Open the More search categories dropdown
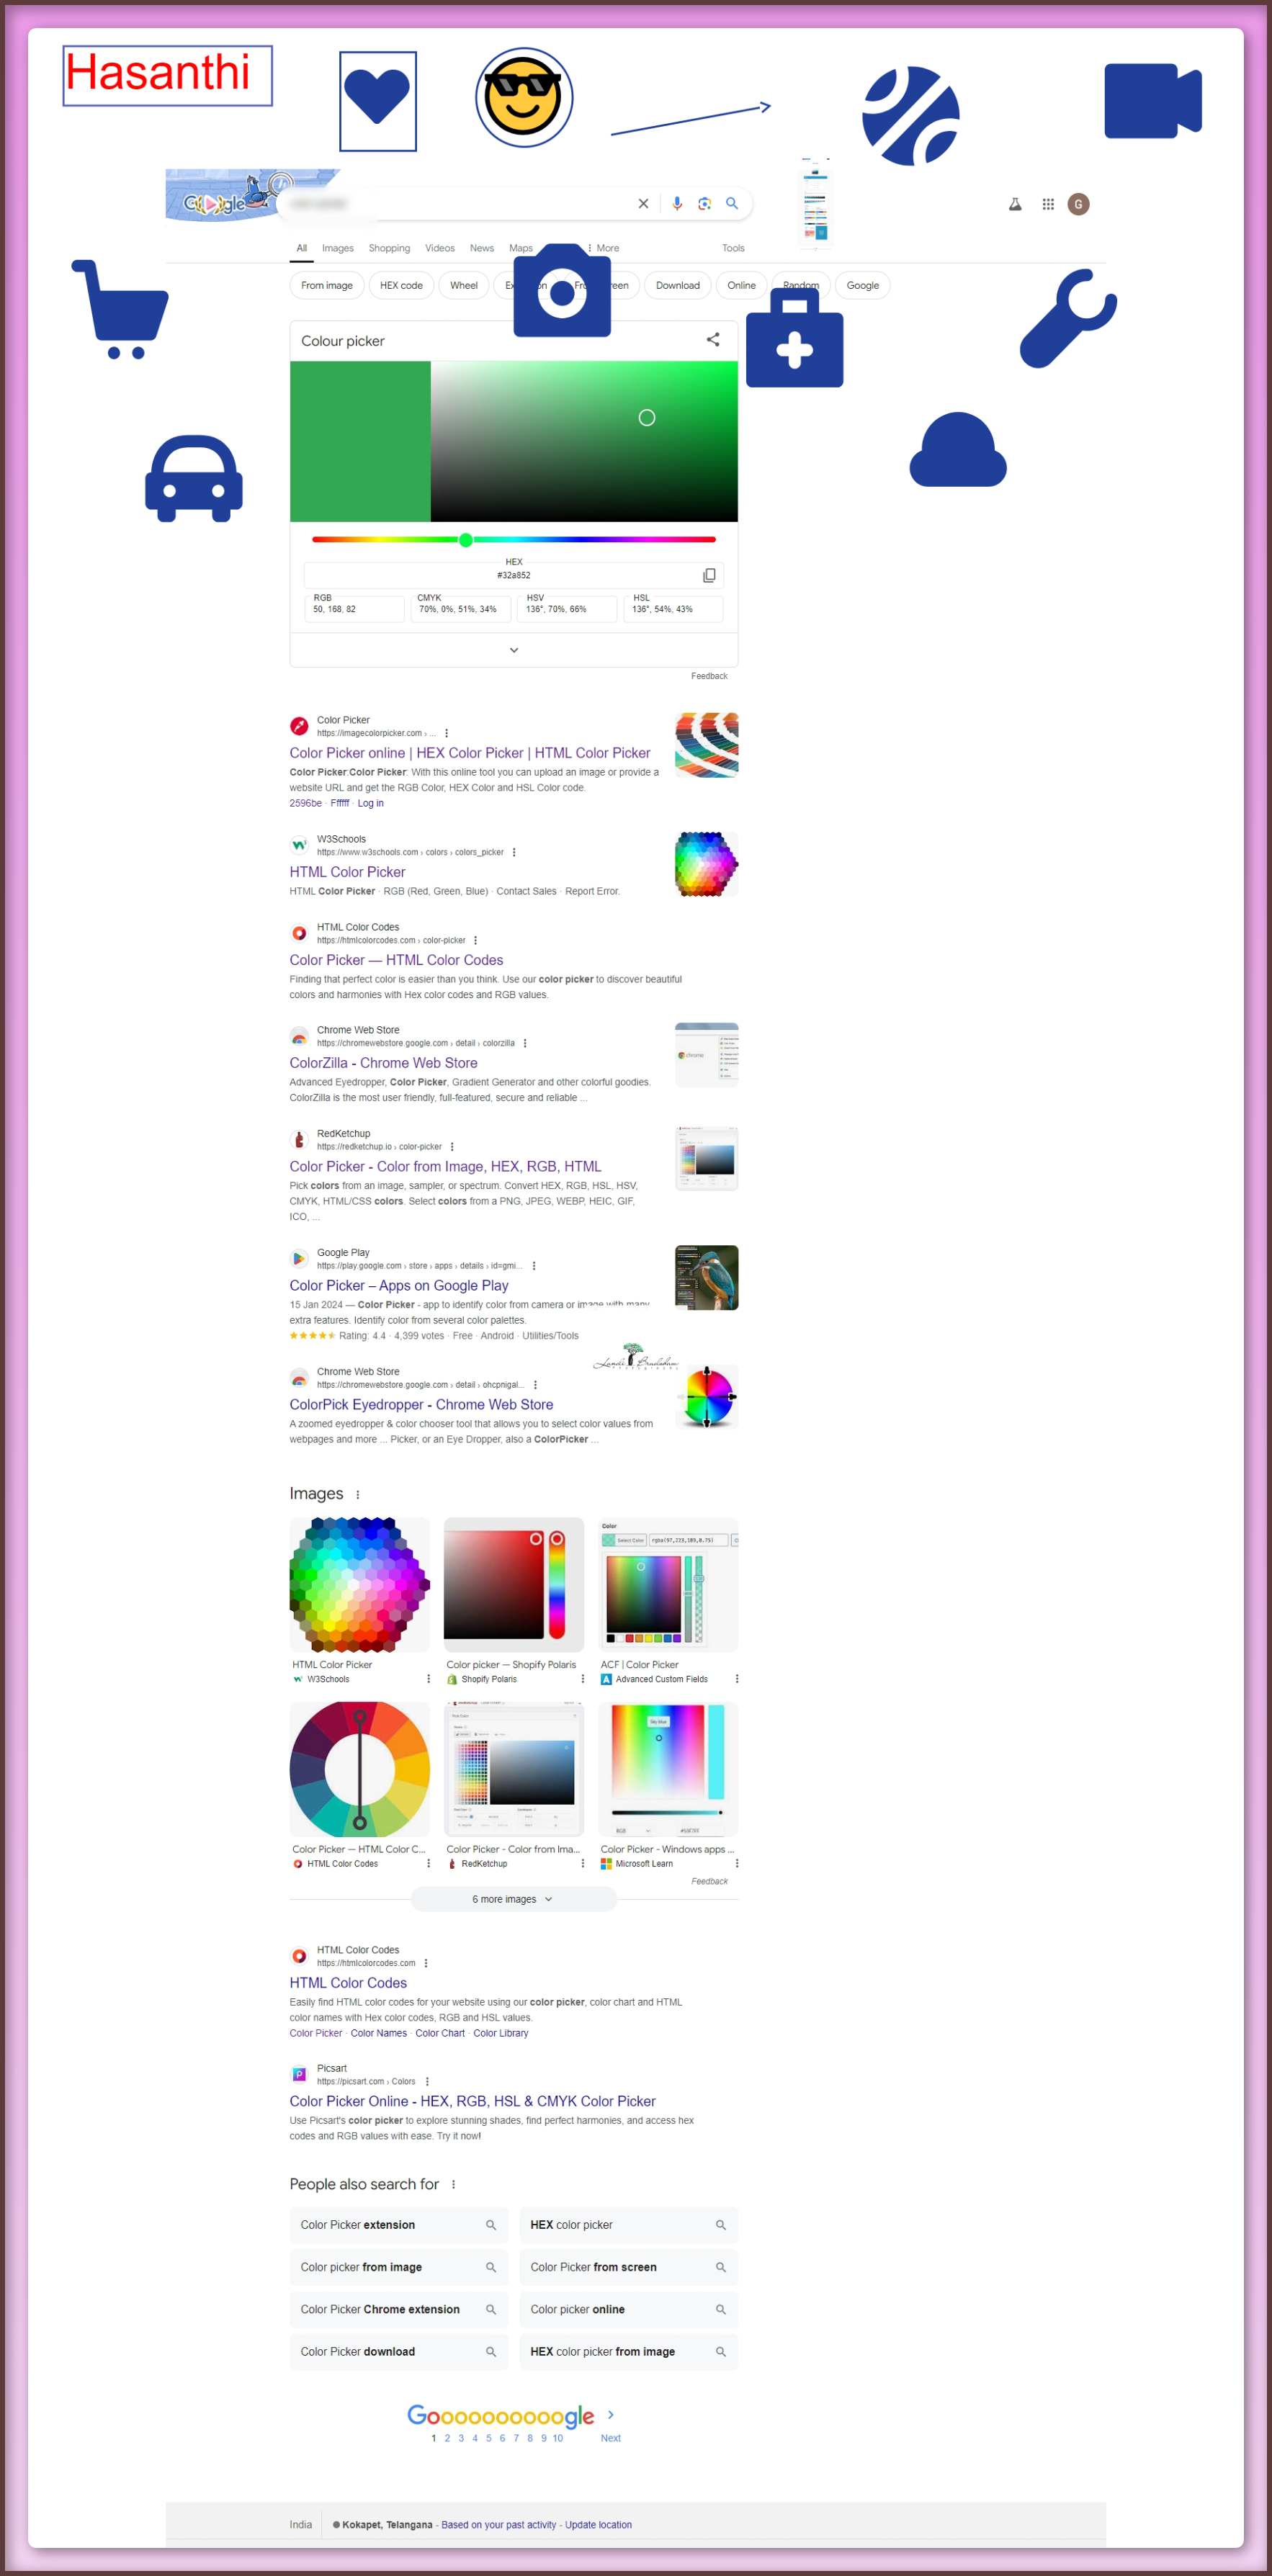This screenshot has width=1272, height=2576. [603, 248]
